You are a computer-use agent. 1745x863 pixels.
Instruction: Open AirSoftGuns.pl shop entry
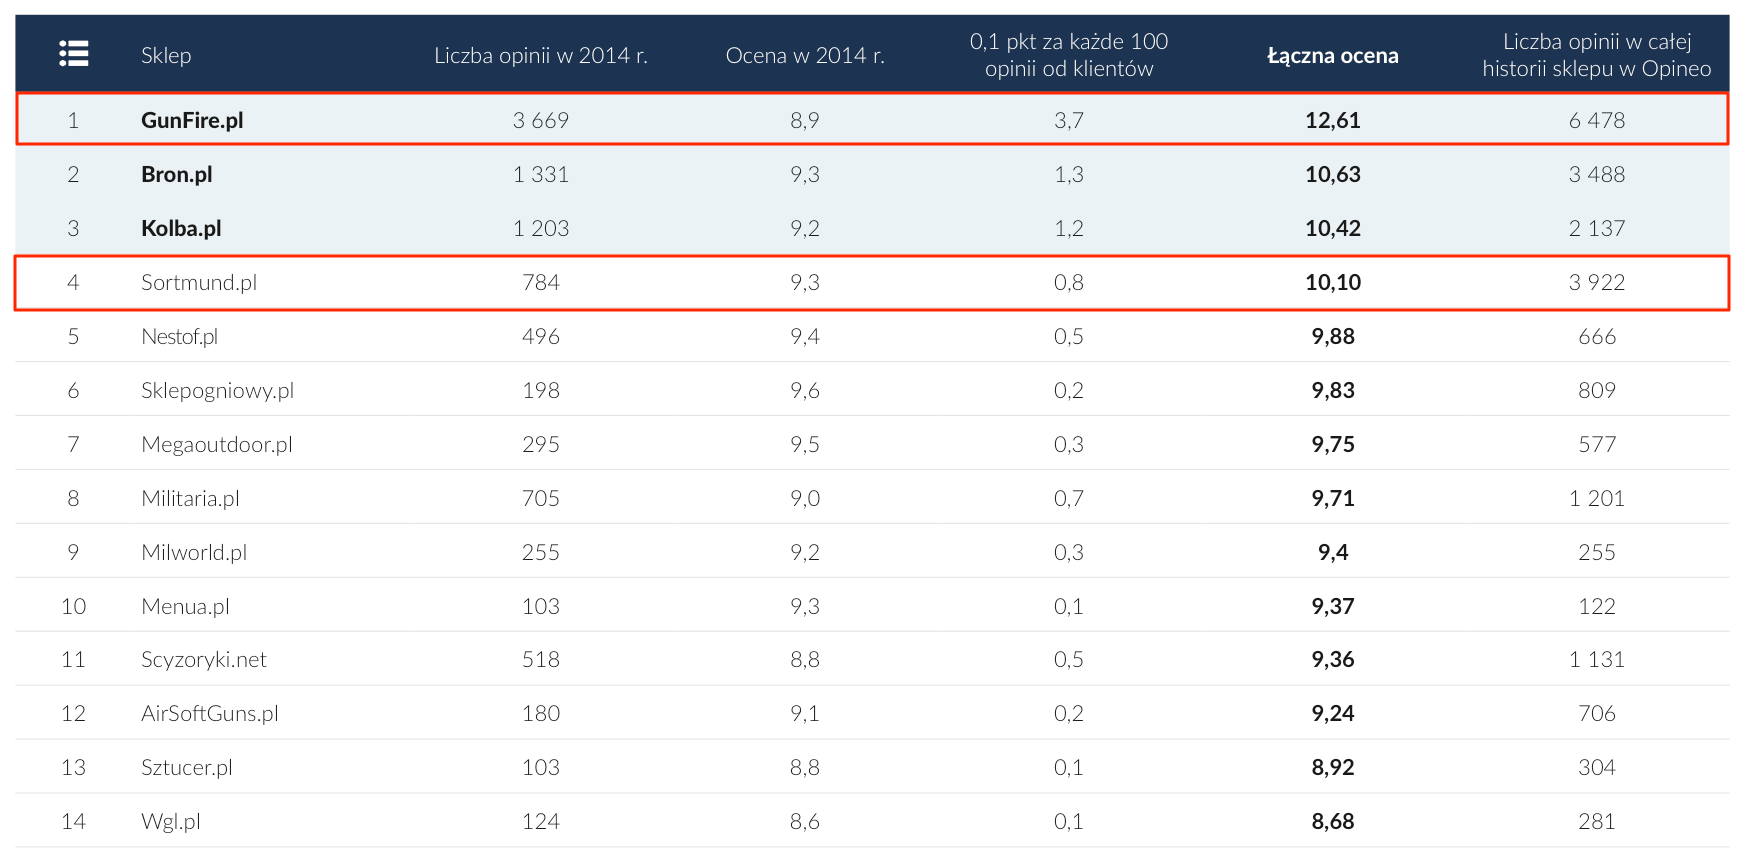209,713
